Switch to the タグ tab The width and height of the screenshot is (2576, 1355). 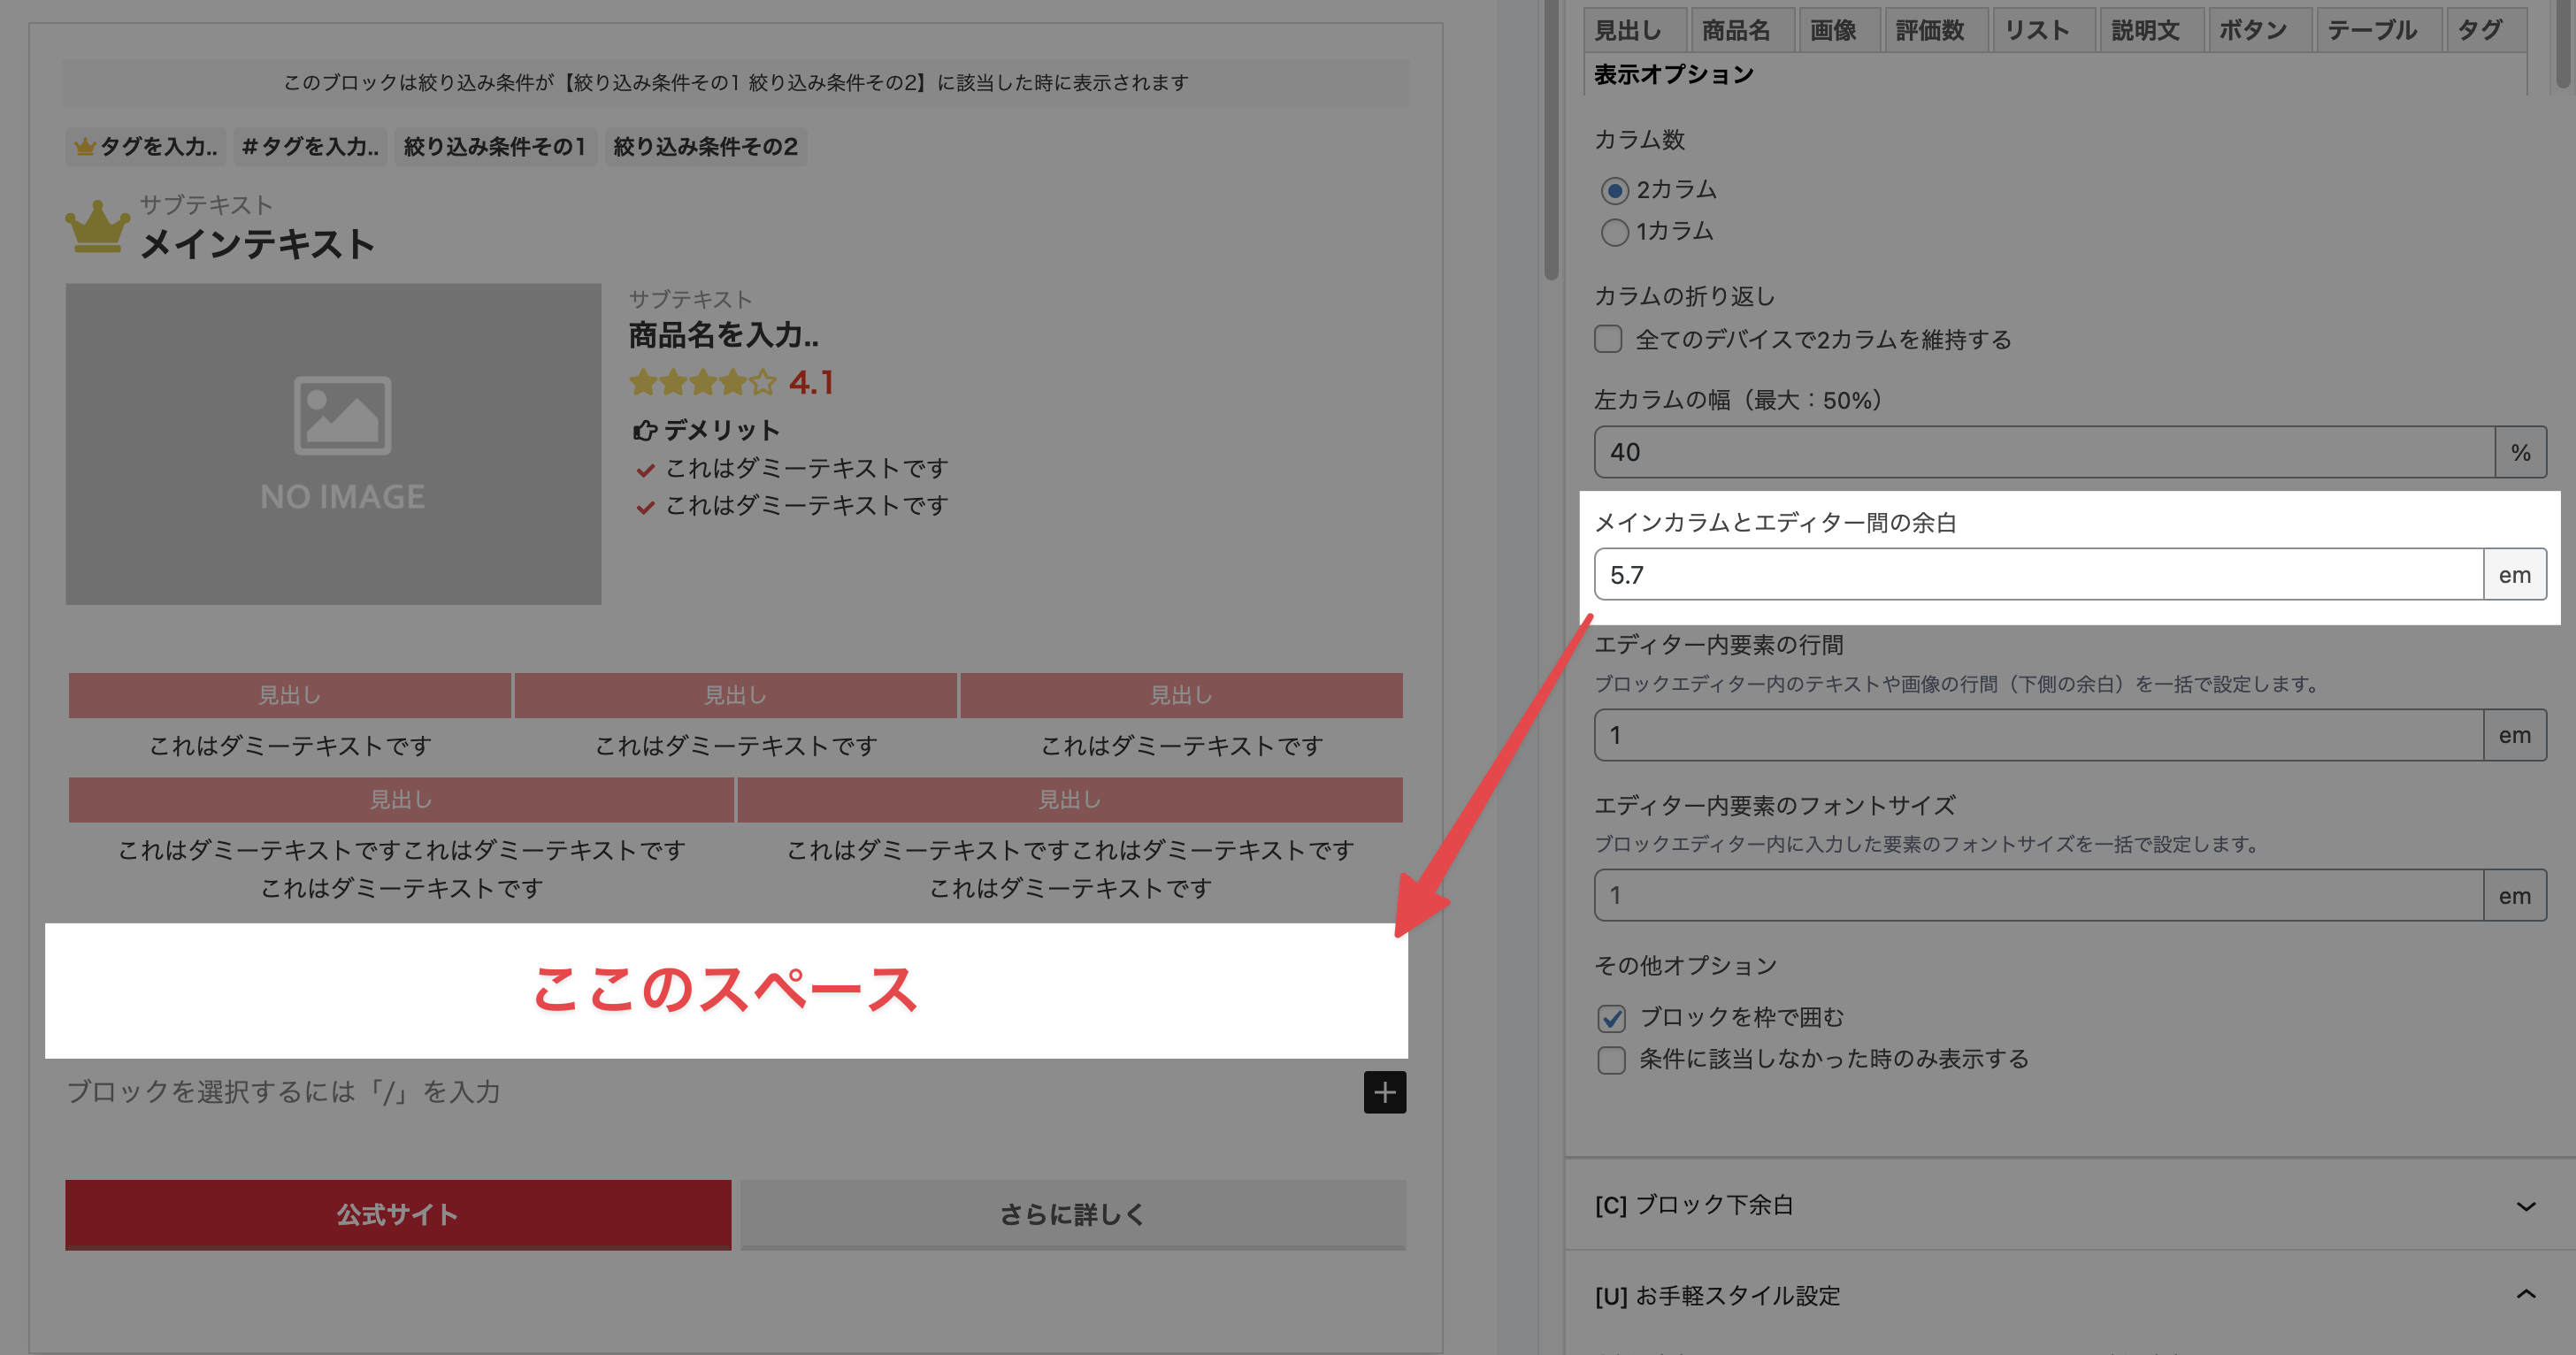pyautogui.click(x=2486, y=30)
